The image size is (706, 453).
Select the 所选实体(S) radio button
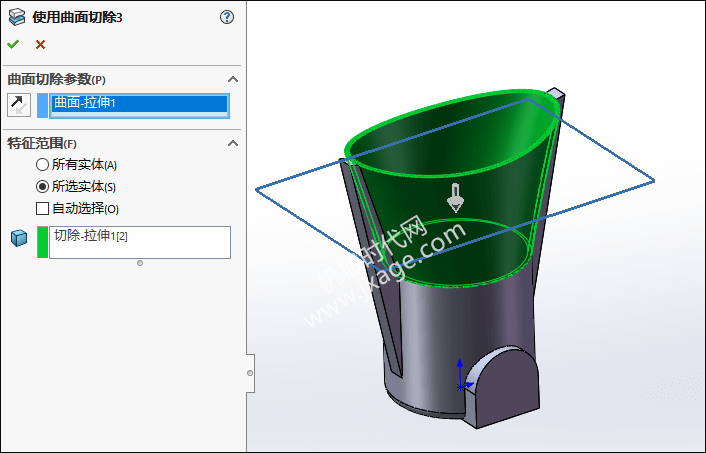coord(42,186)
